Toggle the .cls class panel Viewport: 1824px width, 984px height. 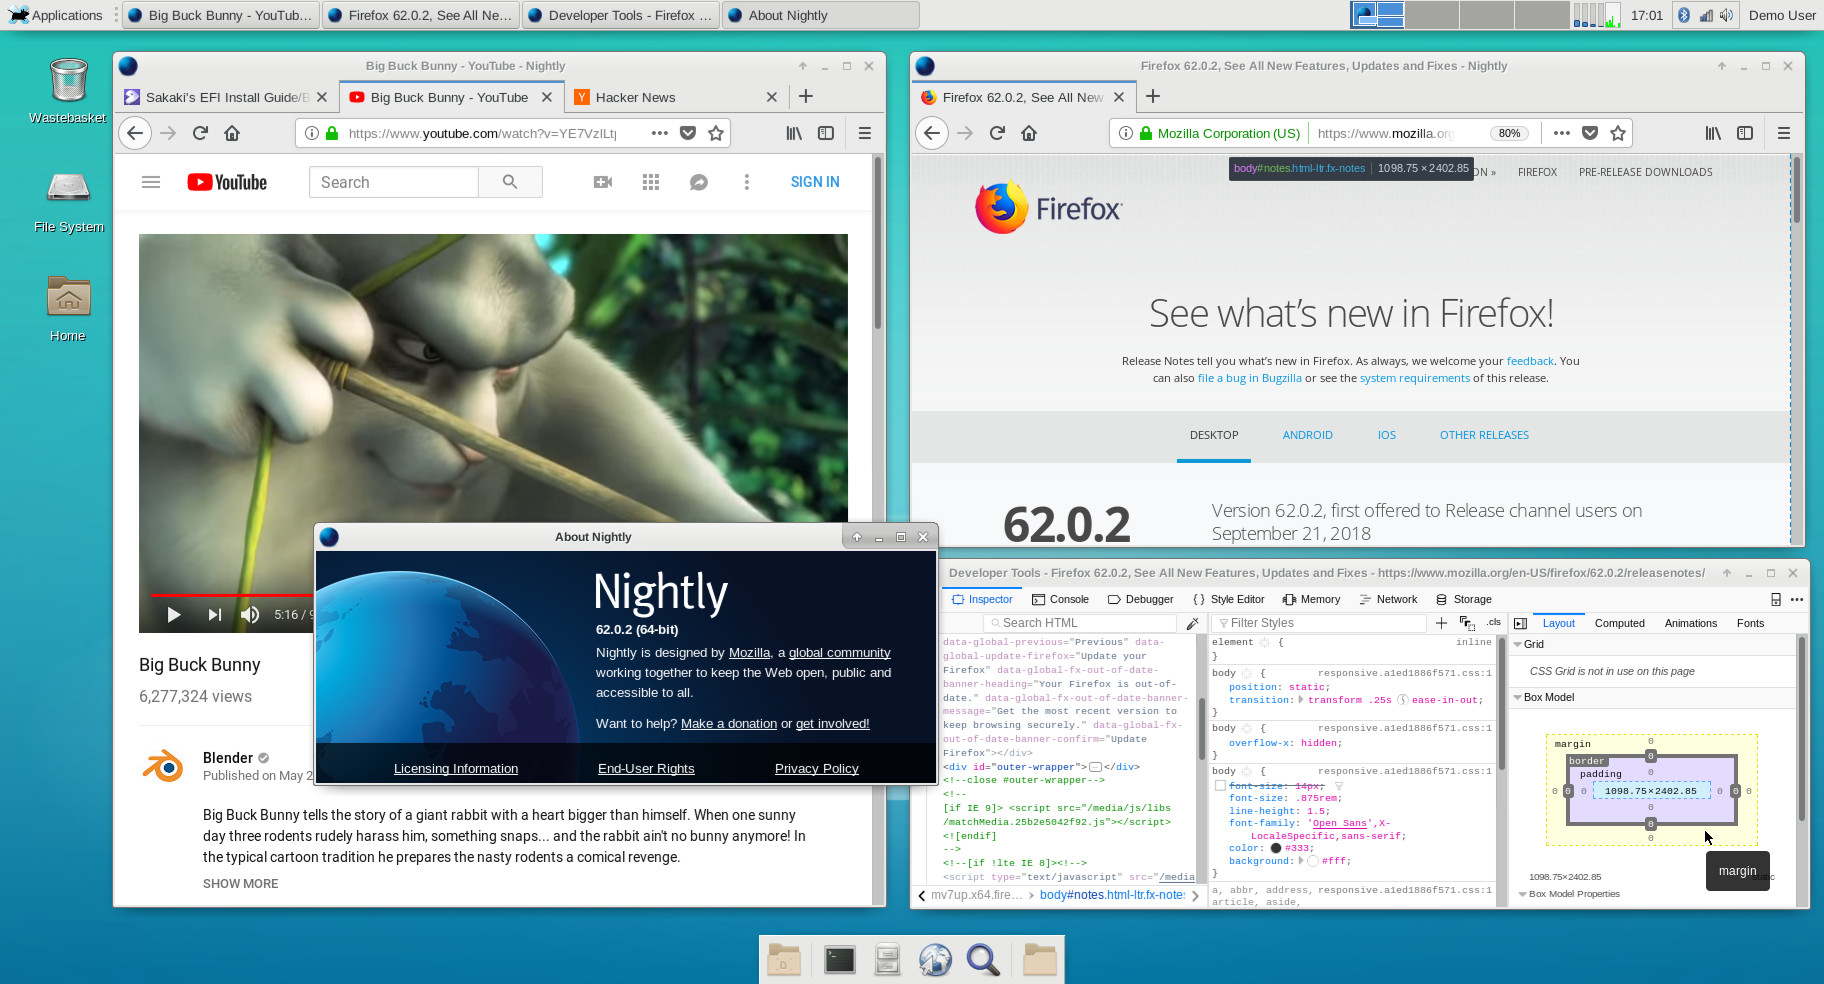click(x=1494, y=622)
